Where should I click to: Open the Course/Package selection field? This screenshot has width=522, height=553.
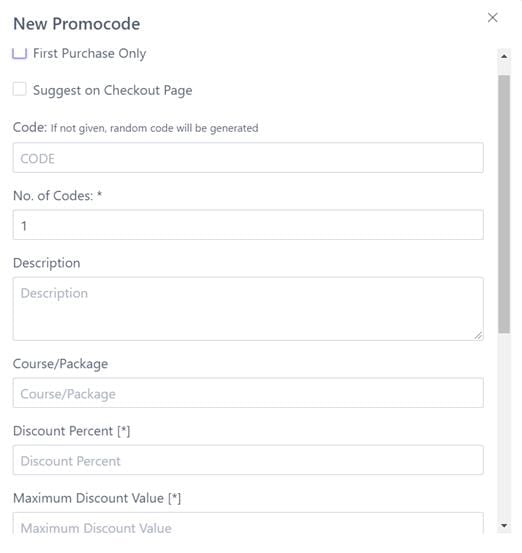coord(248,393)
